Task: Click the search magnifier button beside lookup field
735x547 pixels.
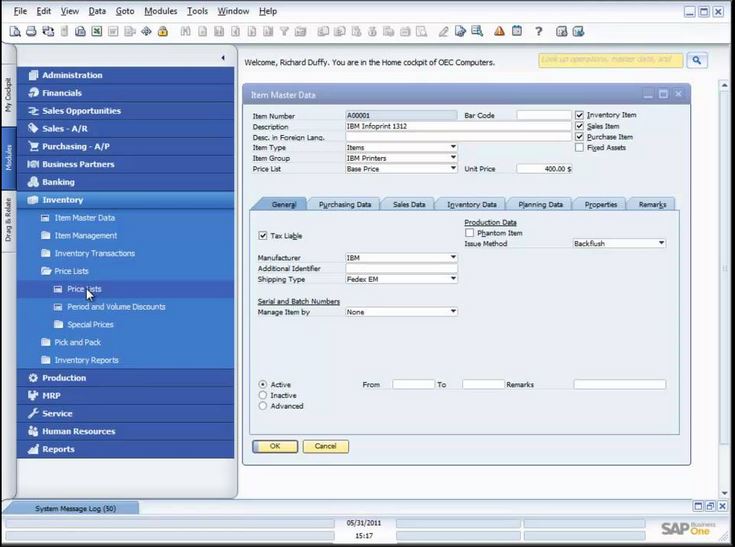Action: [697, 60]
